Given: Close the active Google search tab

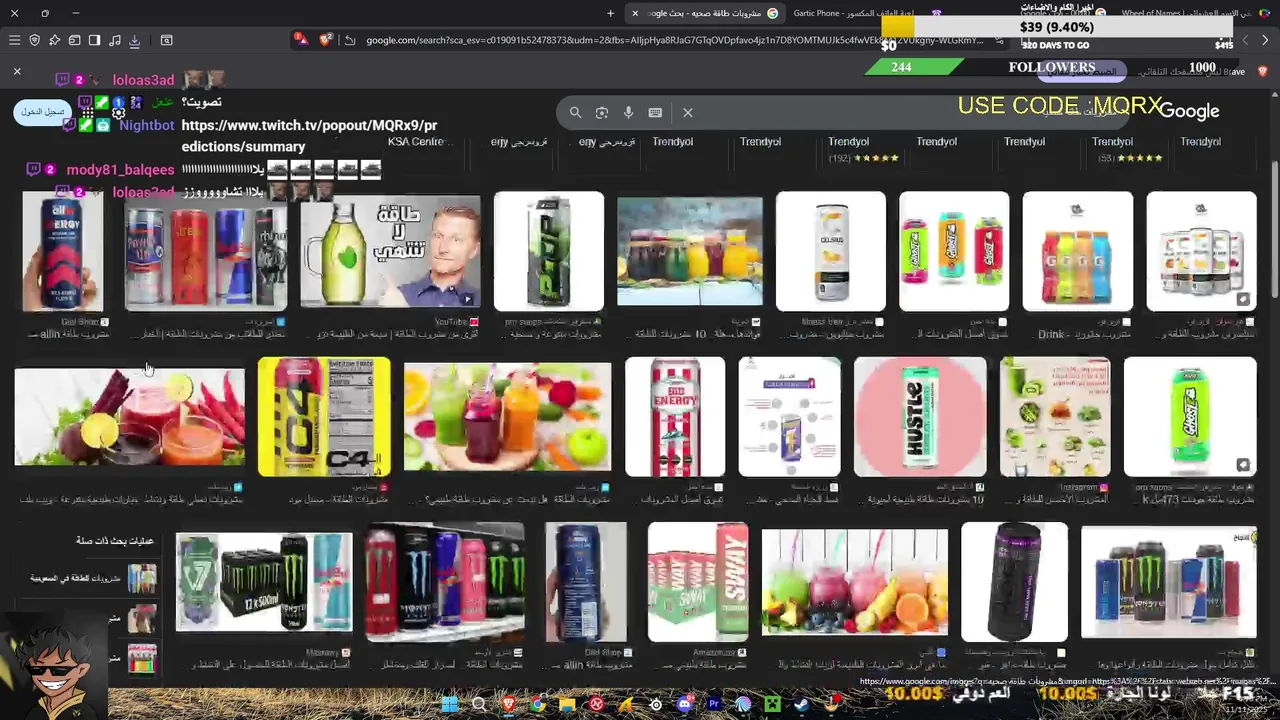Looking at the screenshot, I should tap(634, 13).
